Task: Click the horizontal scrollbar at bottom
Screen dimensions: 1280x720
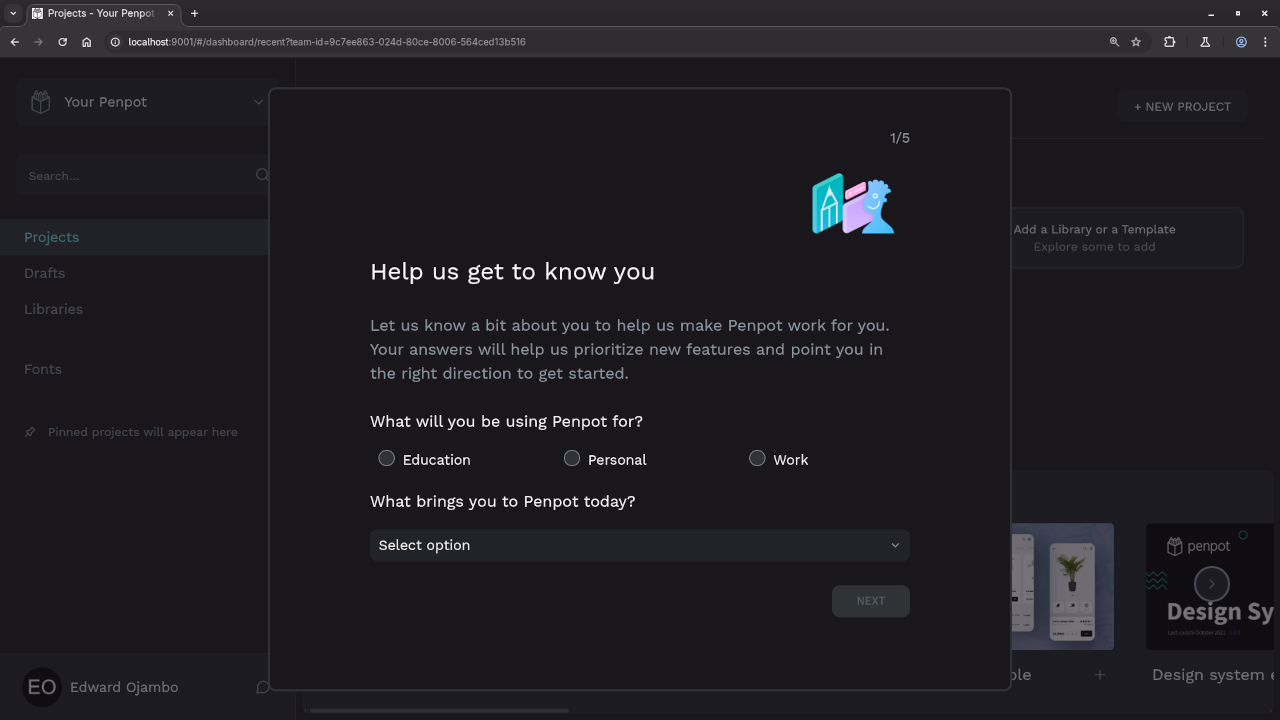Action: [x=439, y=711]
